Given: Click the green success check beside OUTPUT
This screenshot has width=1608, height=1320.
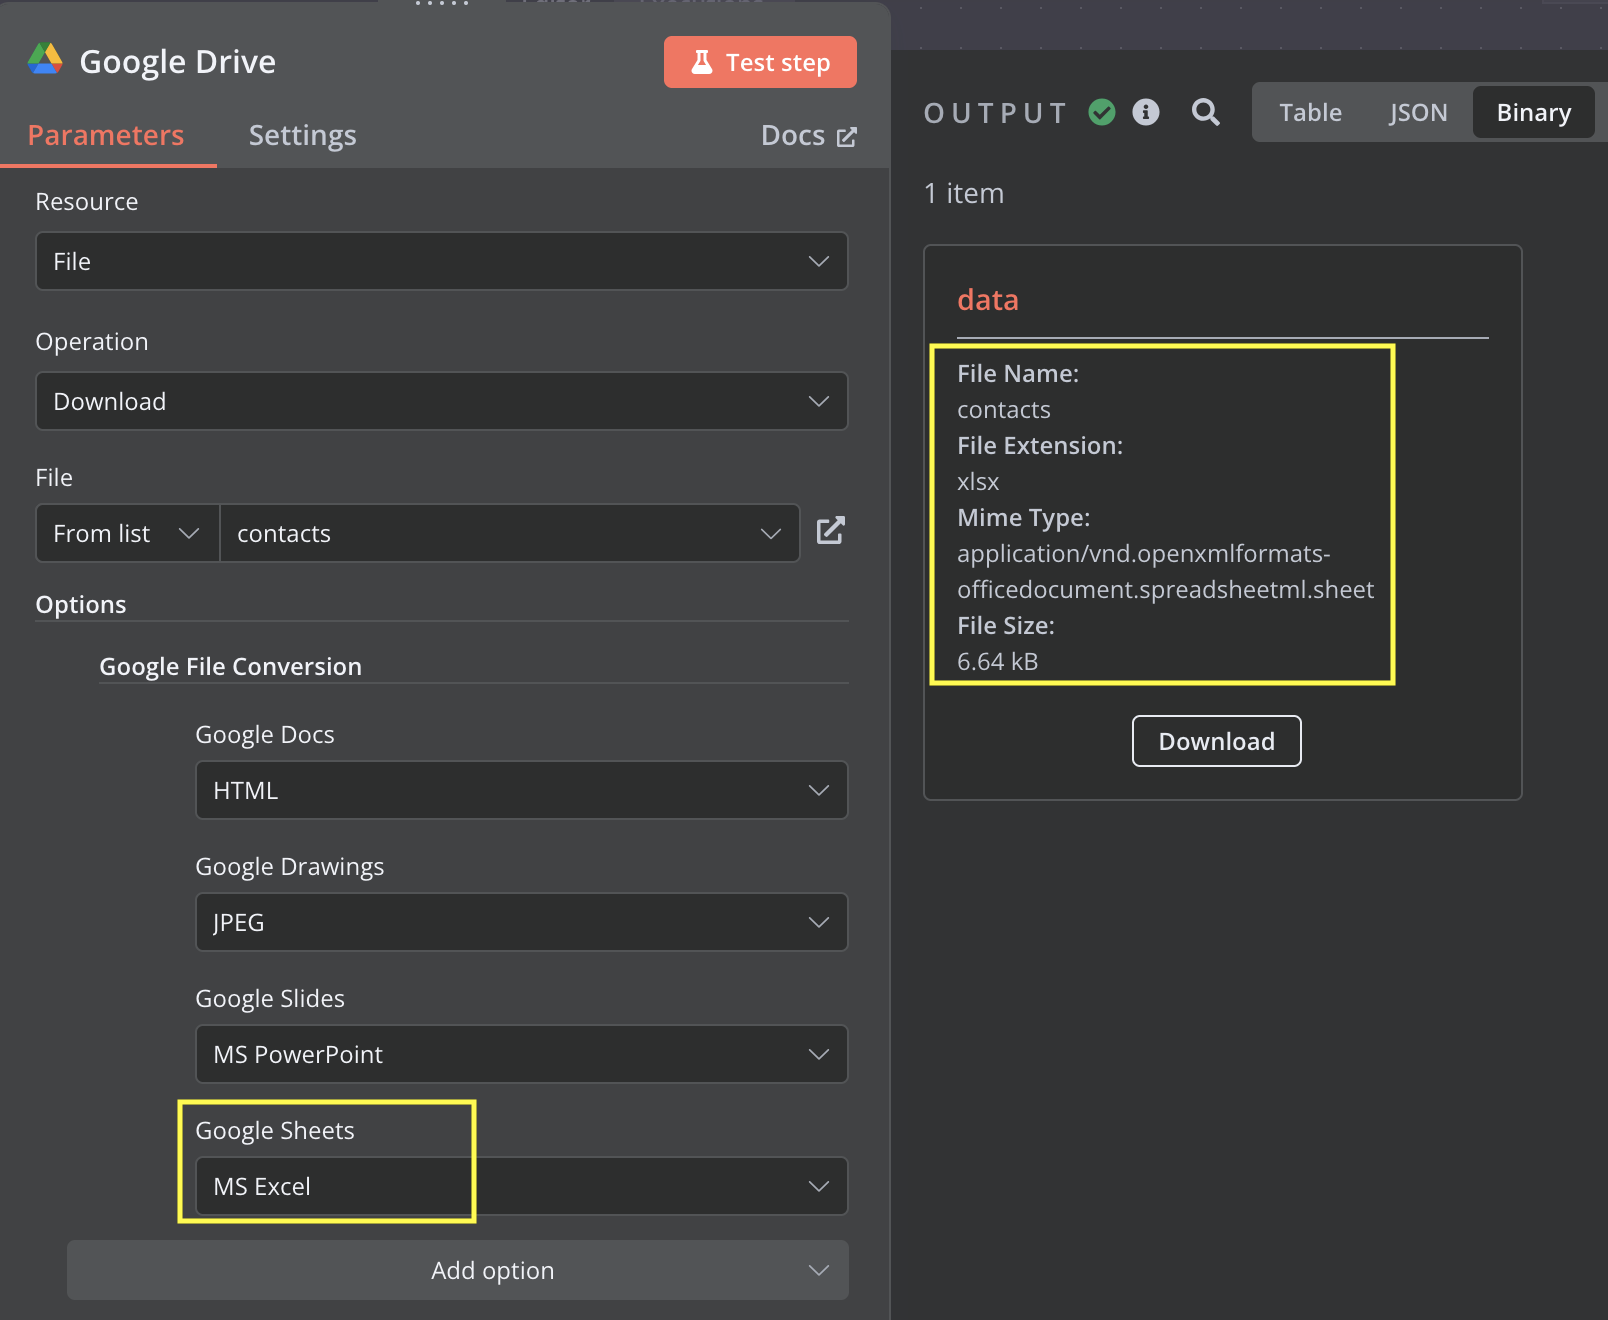Looking at the screenshot, I should (x=1102, y=112).
